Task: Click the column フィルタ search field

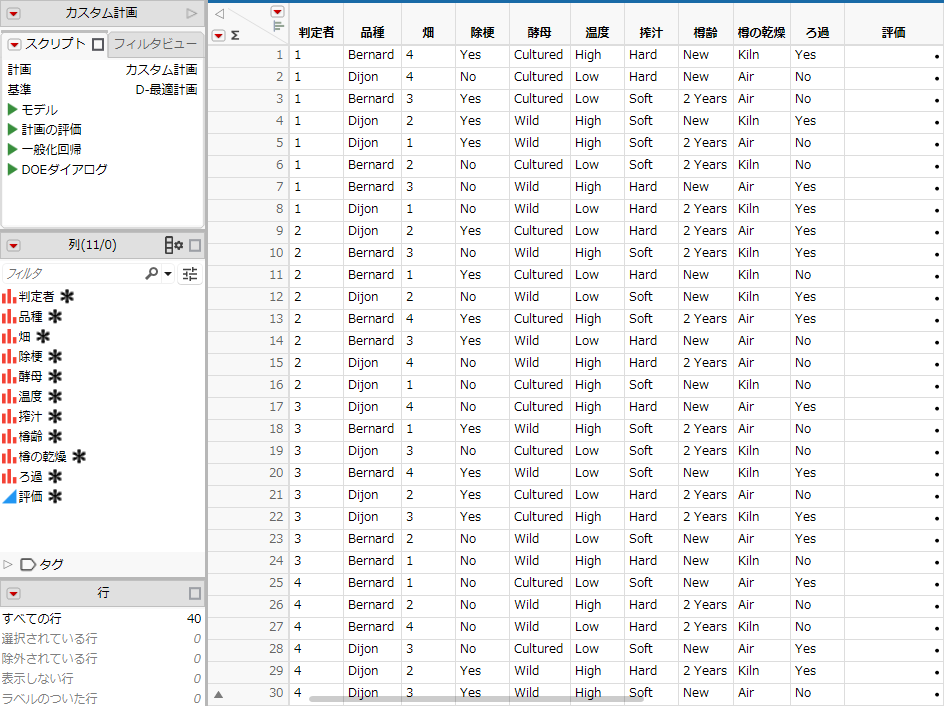Action: coord(72,274)
